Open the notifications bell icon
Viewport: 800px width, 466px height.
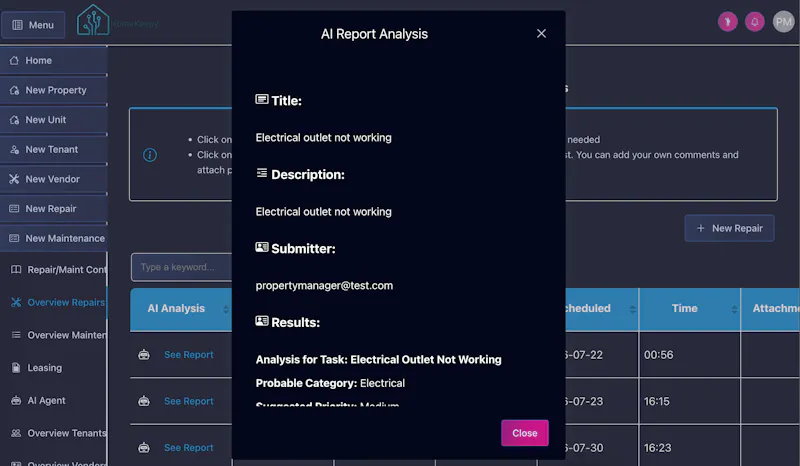pos(755,22)
